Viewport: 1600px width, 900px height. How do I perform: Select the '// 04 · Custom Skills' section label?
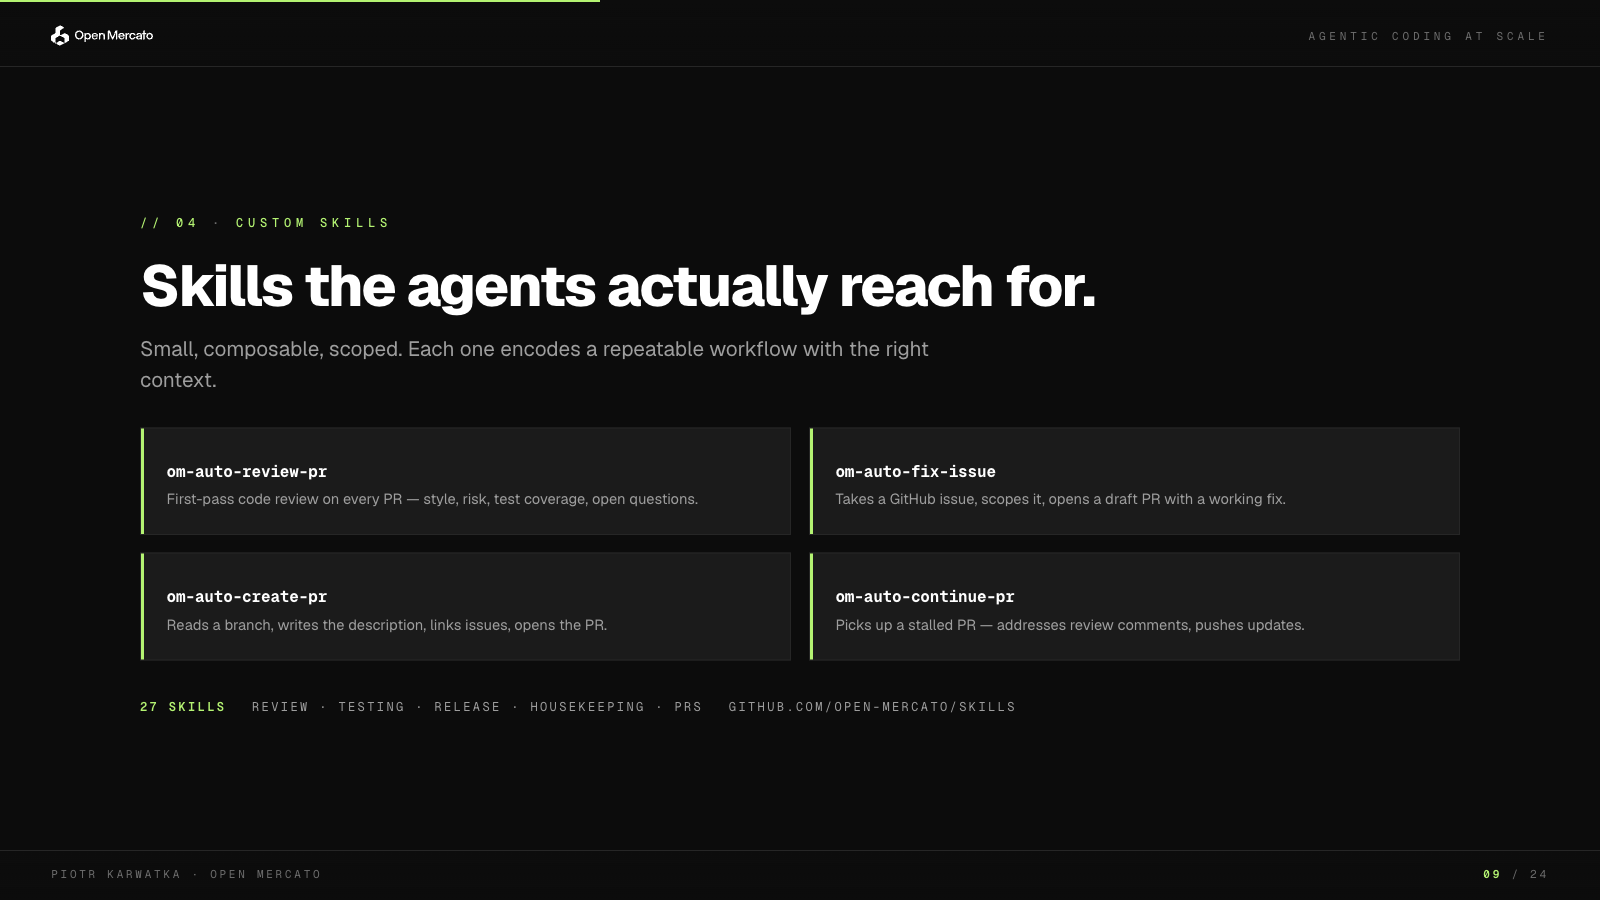coord(265,223)
